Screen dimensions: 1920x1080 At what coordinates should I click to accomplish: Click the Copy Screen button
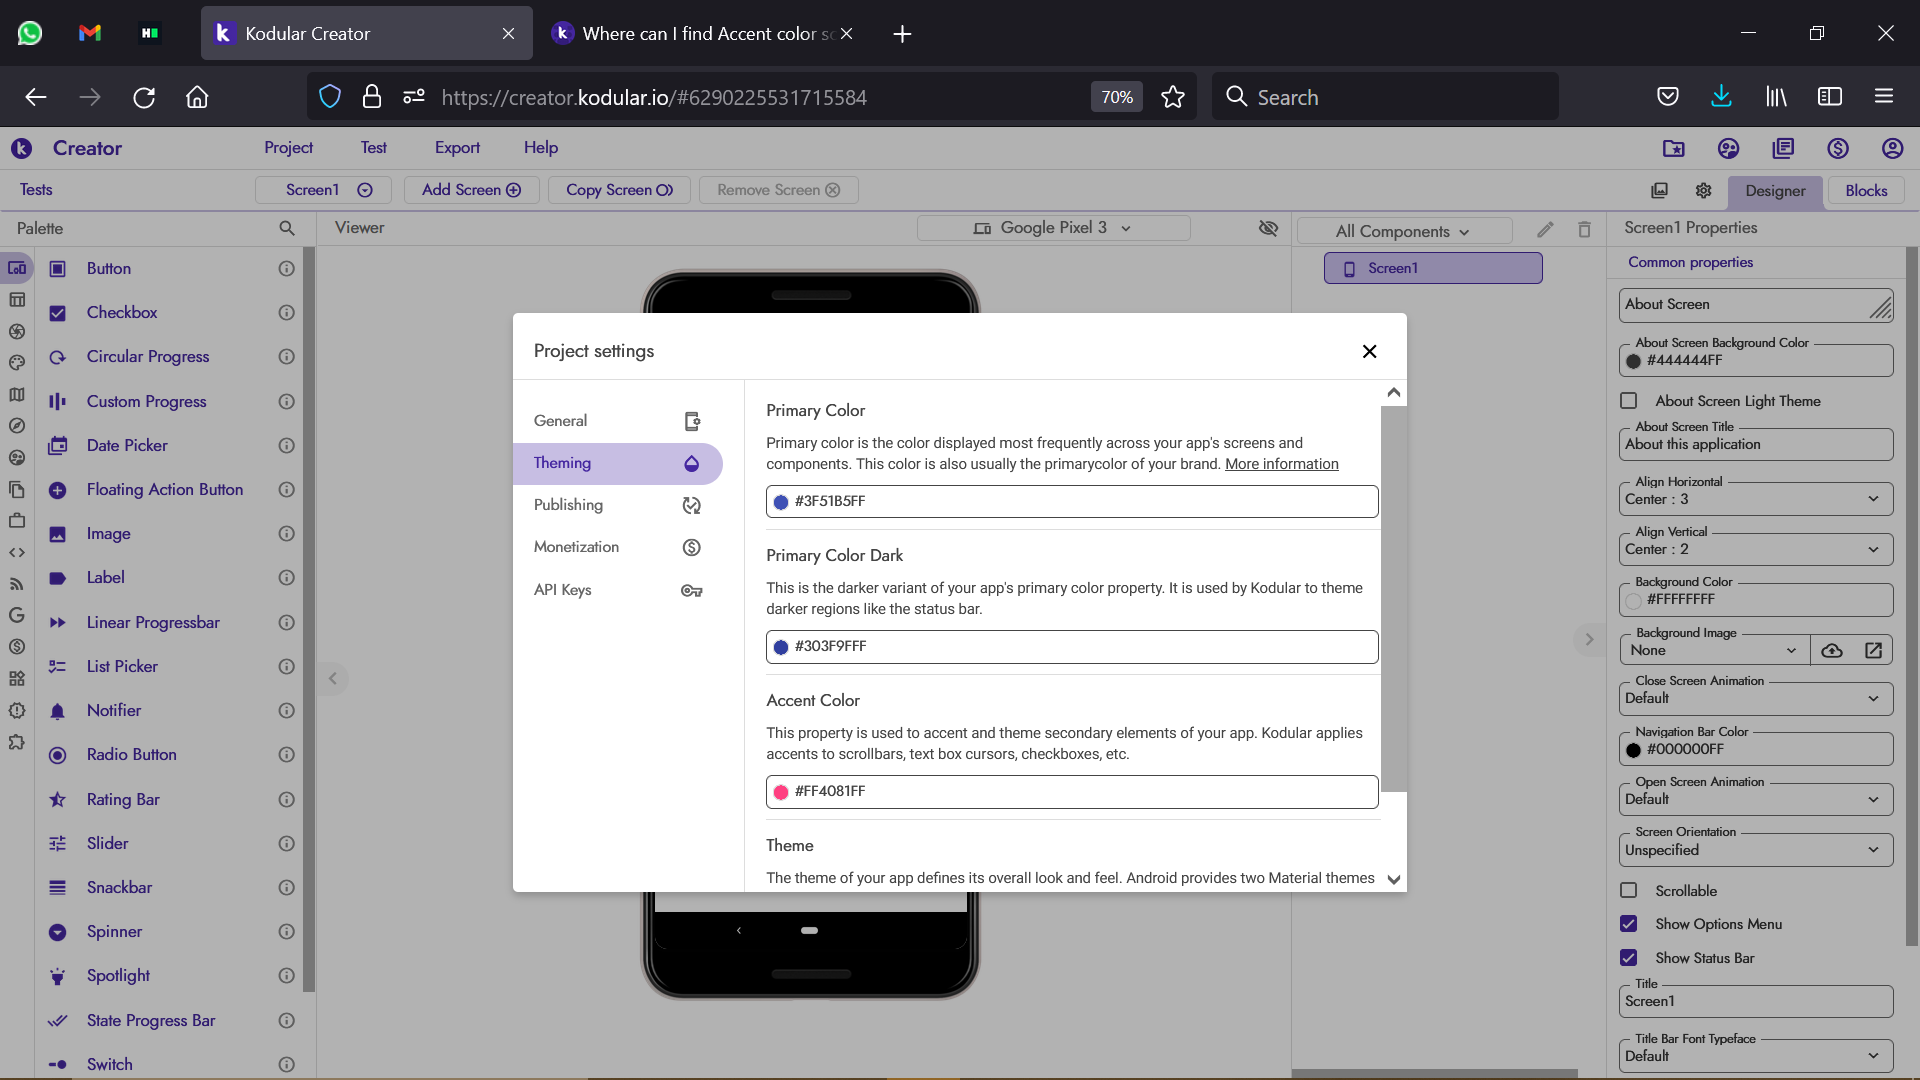[x=619, y=190]
